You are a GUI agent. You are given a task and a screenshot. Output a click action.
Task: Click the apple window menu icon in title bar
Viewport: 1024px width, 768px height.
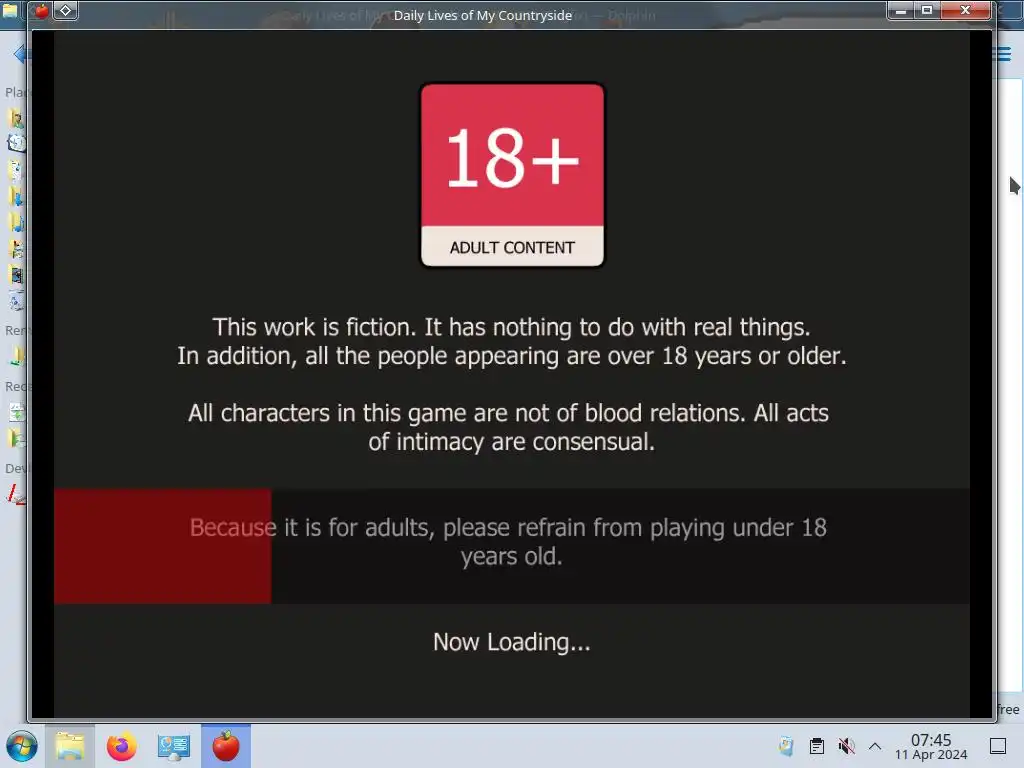click(x=40, y=10)
